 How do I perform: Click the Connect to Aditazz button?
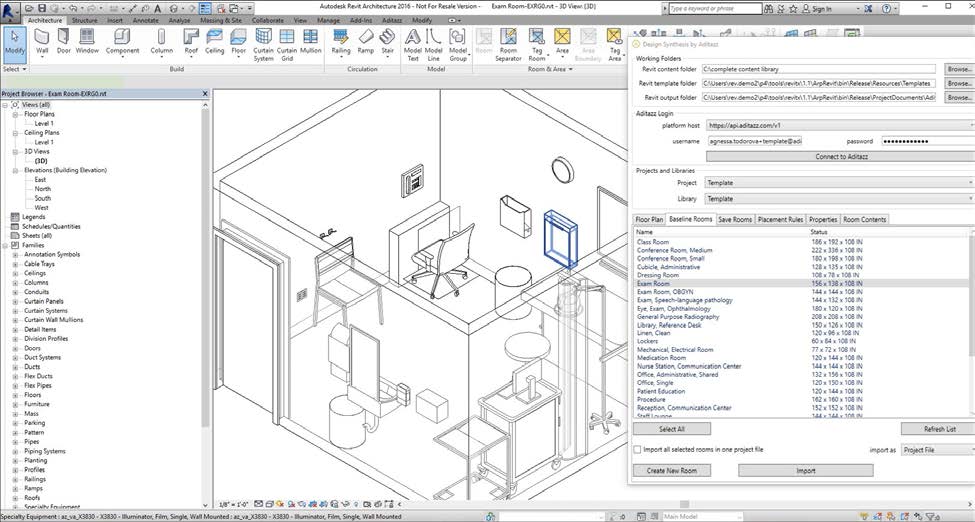point(840,157)
